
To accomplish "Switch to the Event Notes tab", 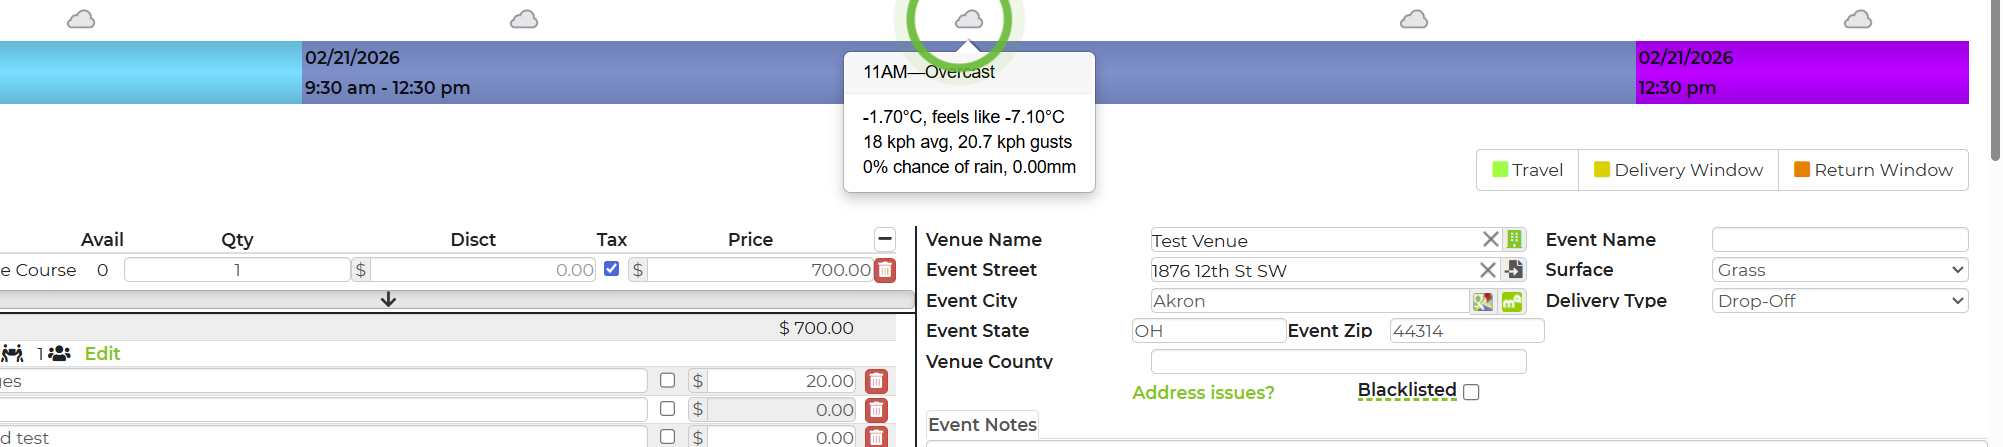I will (x=982, y=425).
